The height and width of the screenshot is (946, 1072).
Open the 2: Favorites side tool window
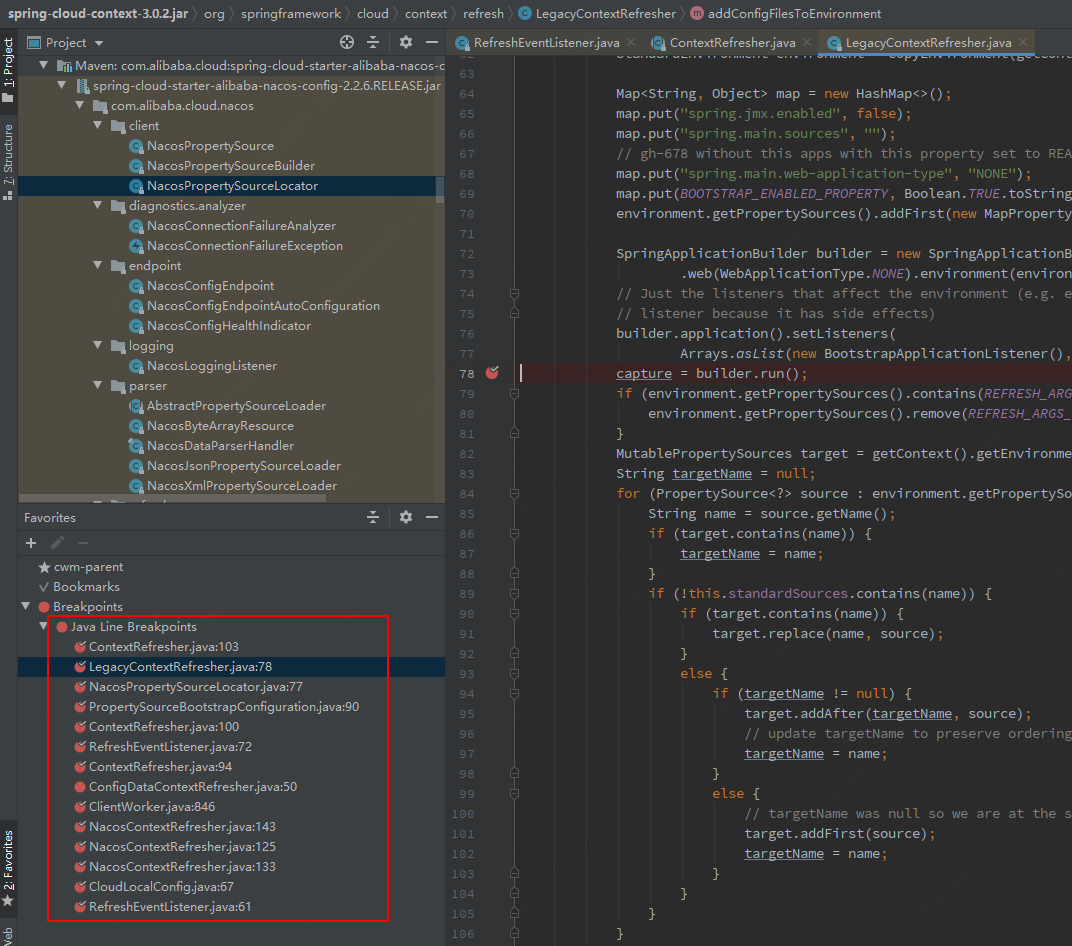coord(8,868)
